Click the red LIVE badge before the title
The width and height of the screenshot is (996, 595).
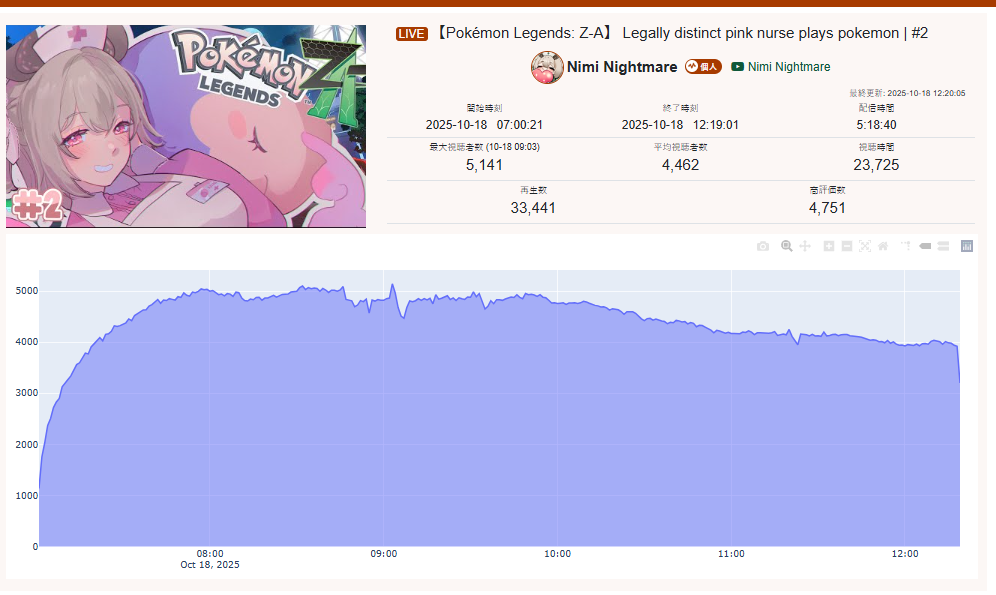pos(412,34)
